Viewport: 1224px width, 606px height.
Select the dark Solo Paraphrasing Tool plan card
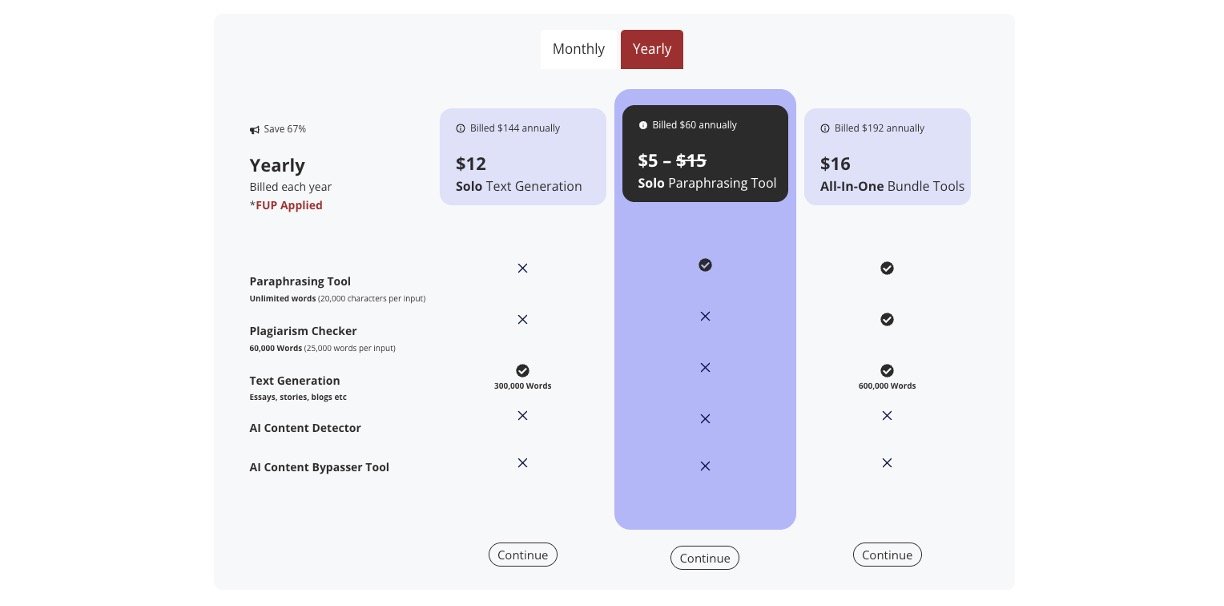[705, 153]
